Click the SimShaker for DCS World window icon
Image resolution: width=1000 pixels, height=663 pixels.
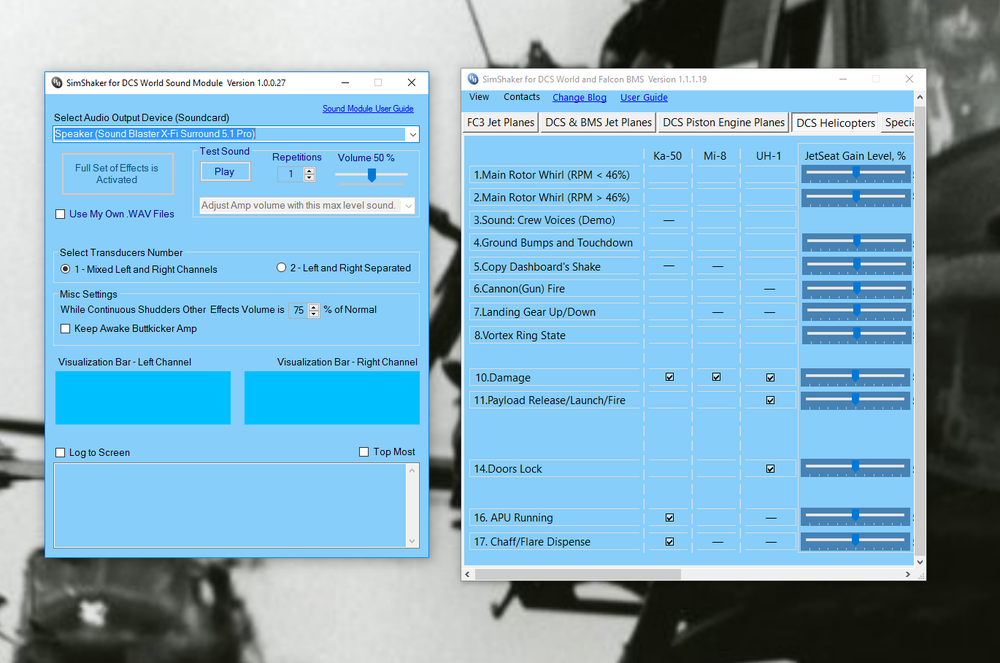point(473,79)
